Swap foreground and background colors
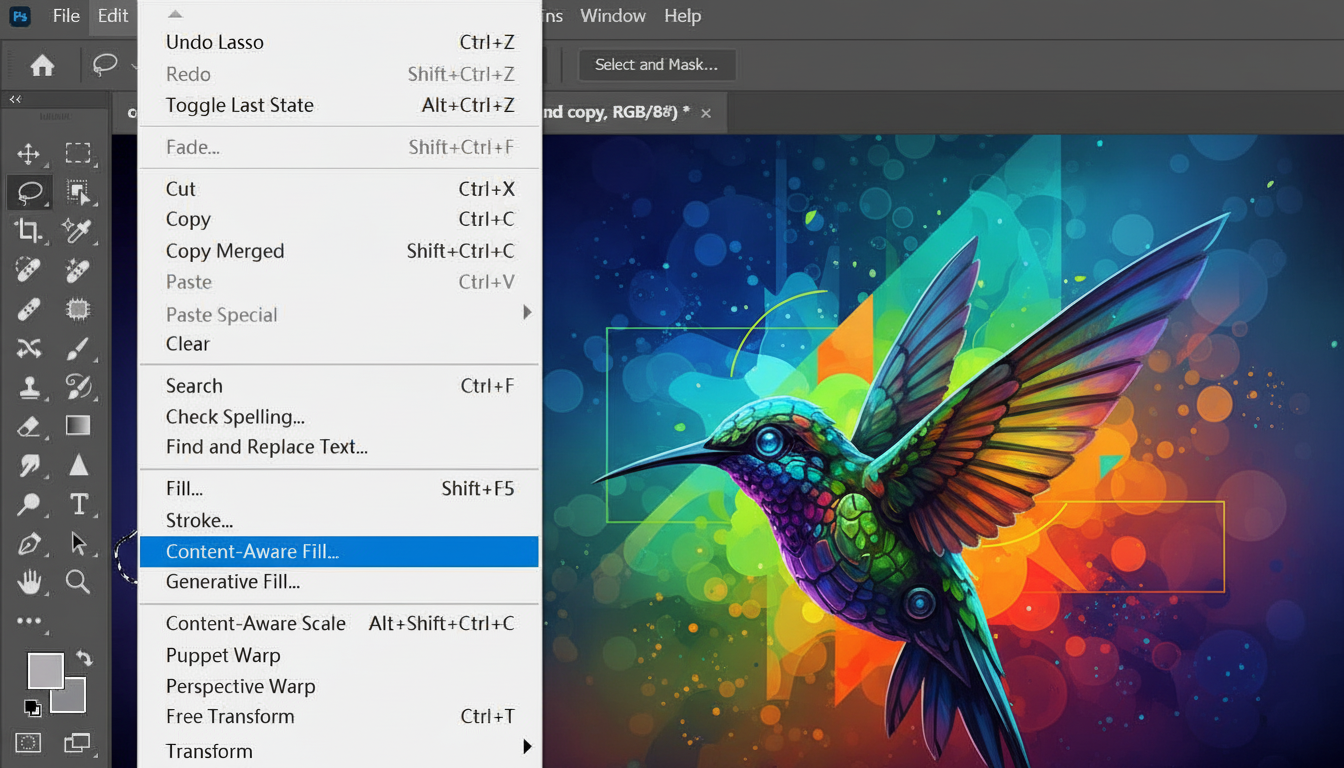 click(84, 658)
